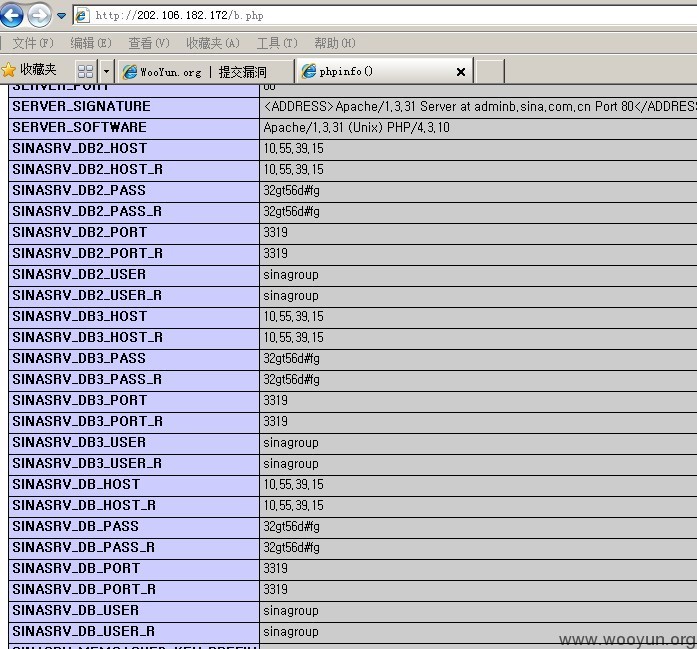697x649 pixels.
Task: Switch to WooYun.org 提交漏洞 tab
Action: [x=205, y=71]
